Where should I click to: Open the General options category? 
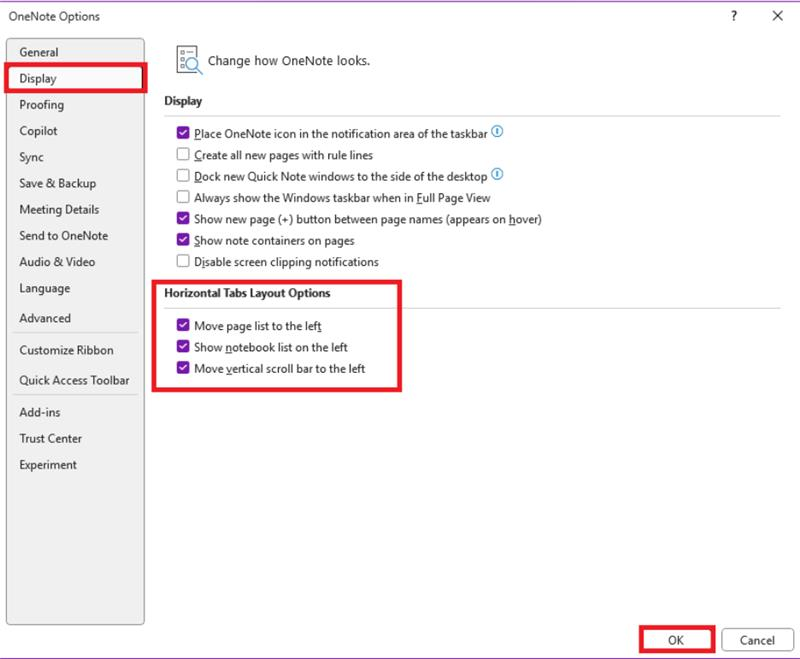click(75, 52)
